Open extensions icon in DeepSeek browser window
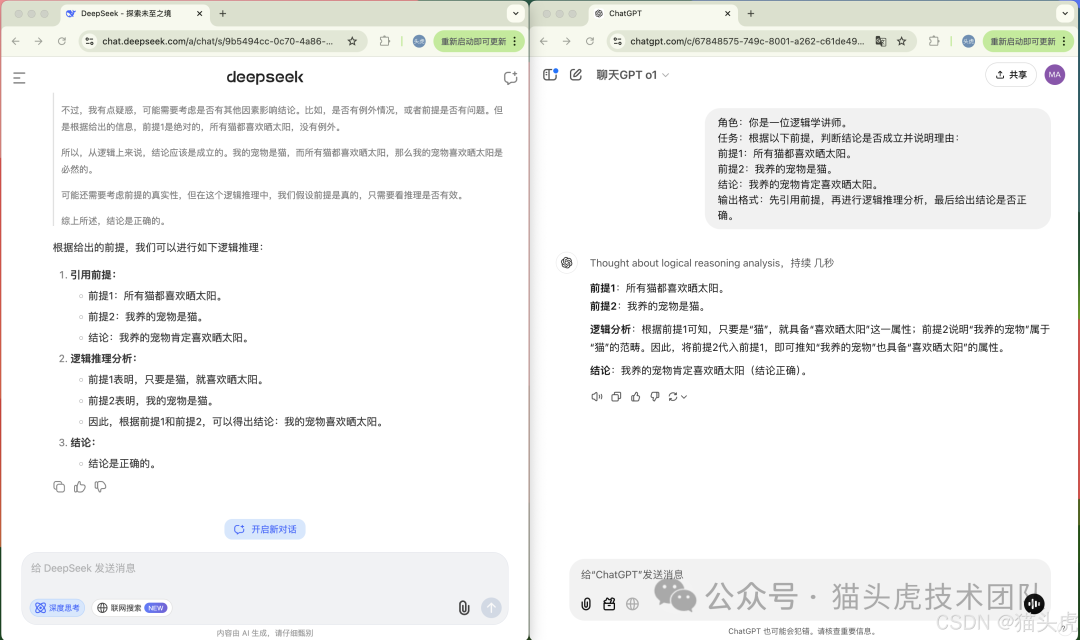Viewport: 1080px width, 640px height. (384, 41)
